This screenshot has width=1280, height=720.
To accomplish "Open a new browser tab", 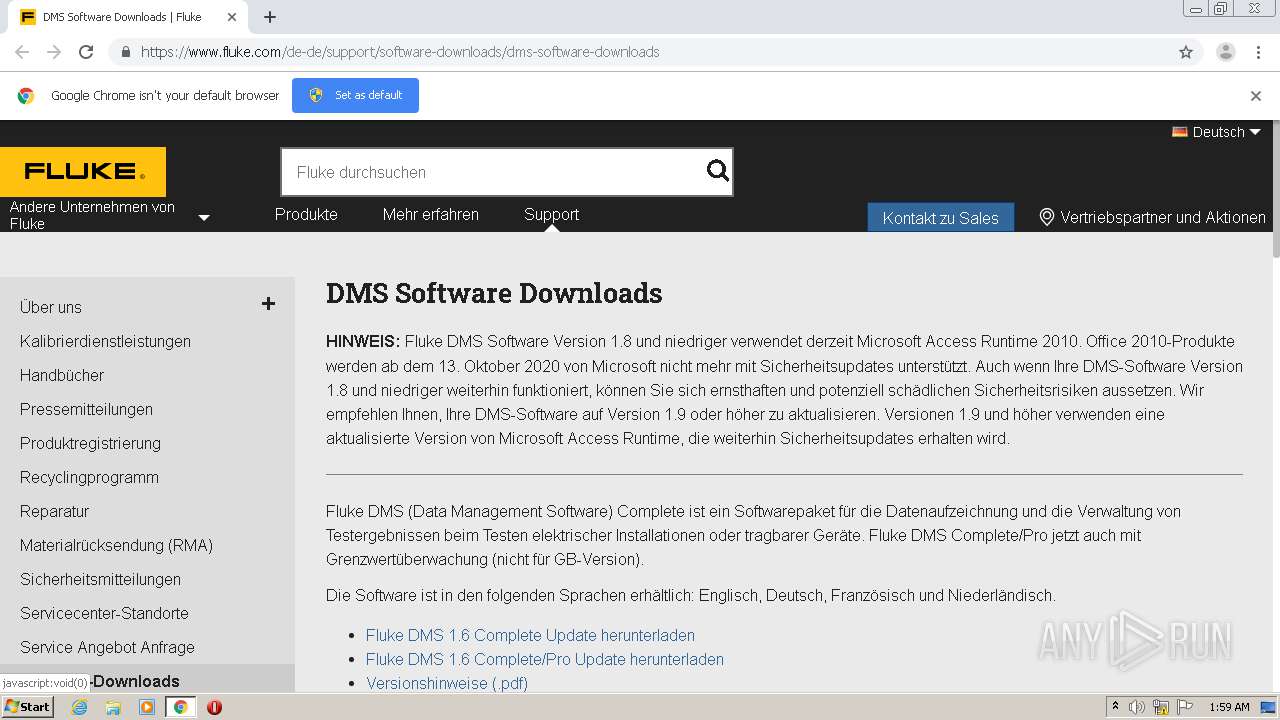I will point(270,17).
